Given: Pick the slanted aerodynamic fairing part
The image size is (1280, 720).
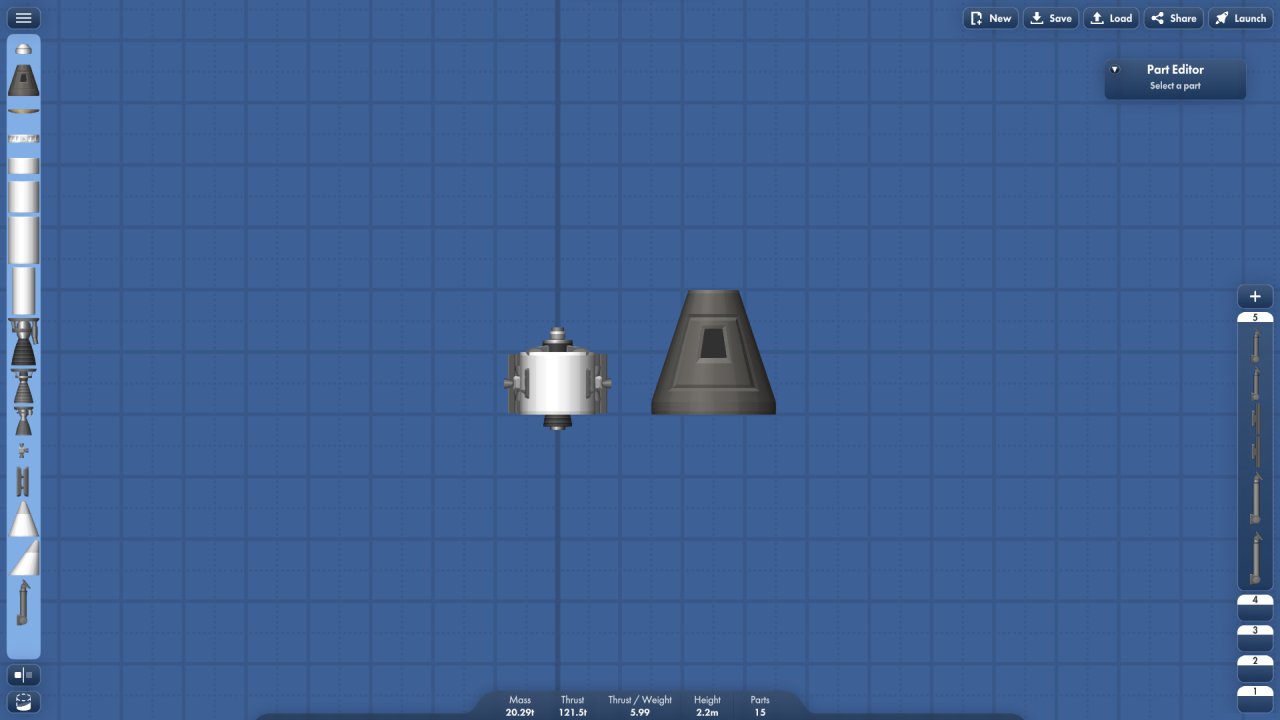Looking at the screenshot, I should [x=24, y=557].
